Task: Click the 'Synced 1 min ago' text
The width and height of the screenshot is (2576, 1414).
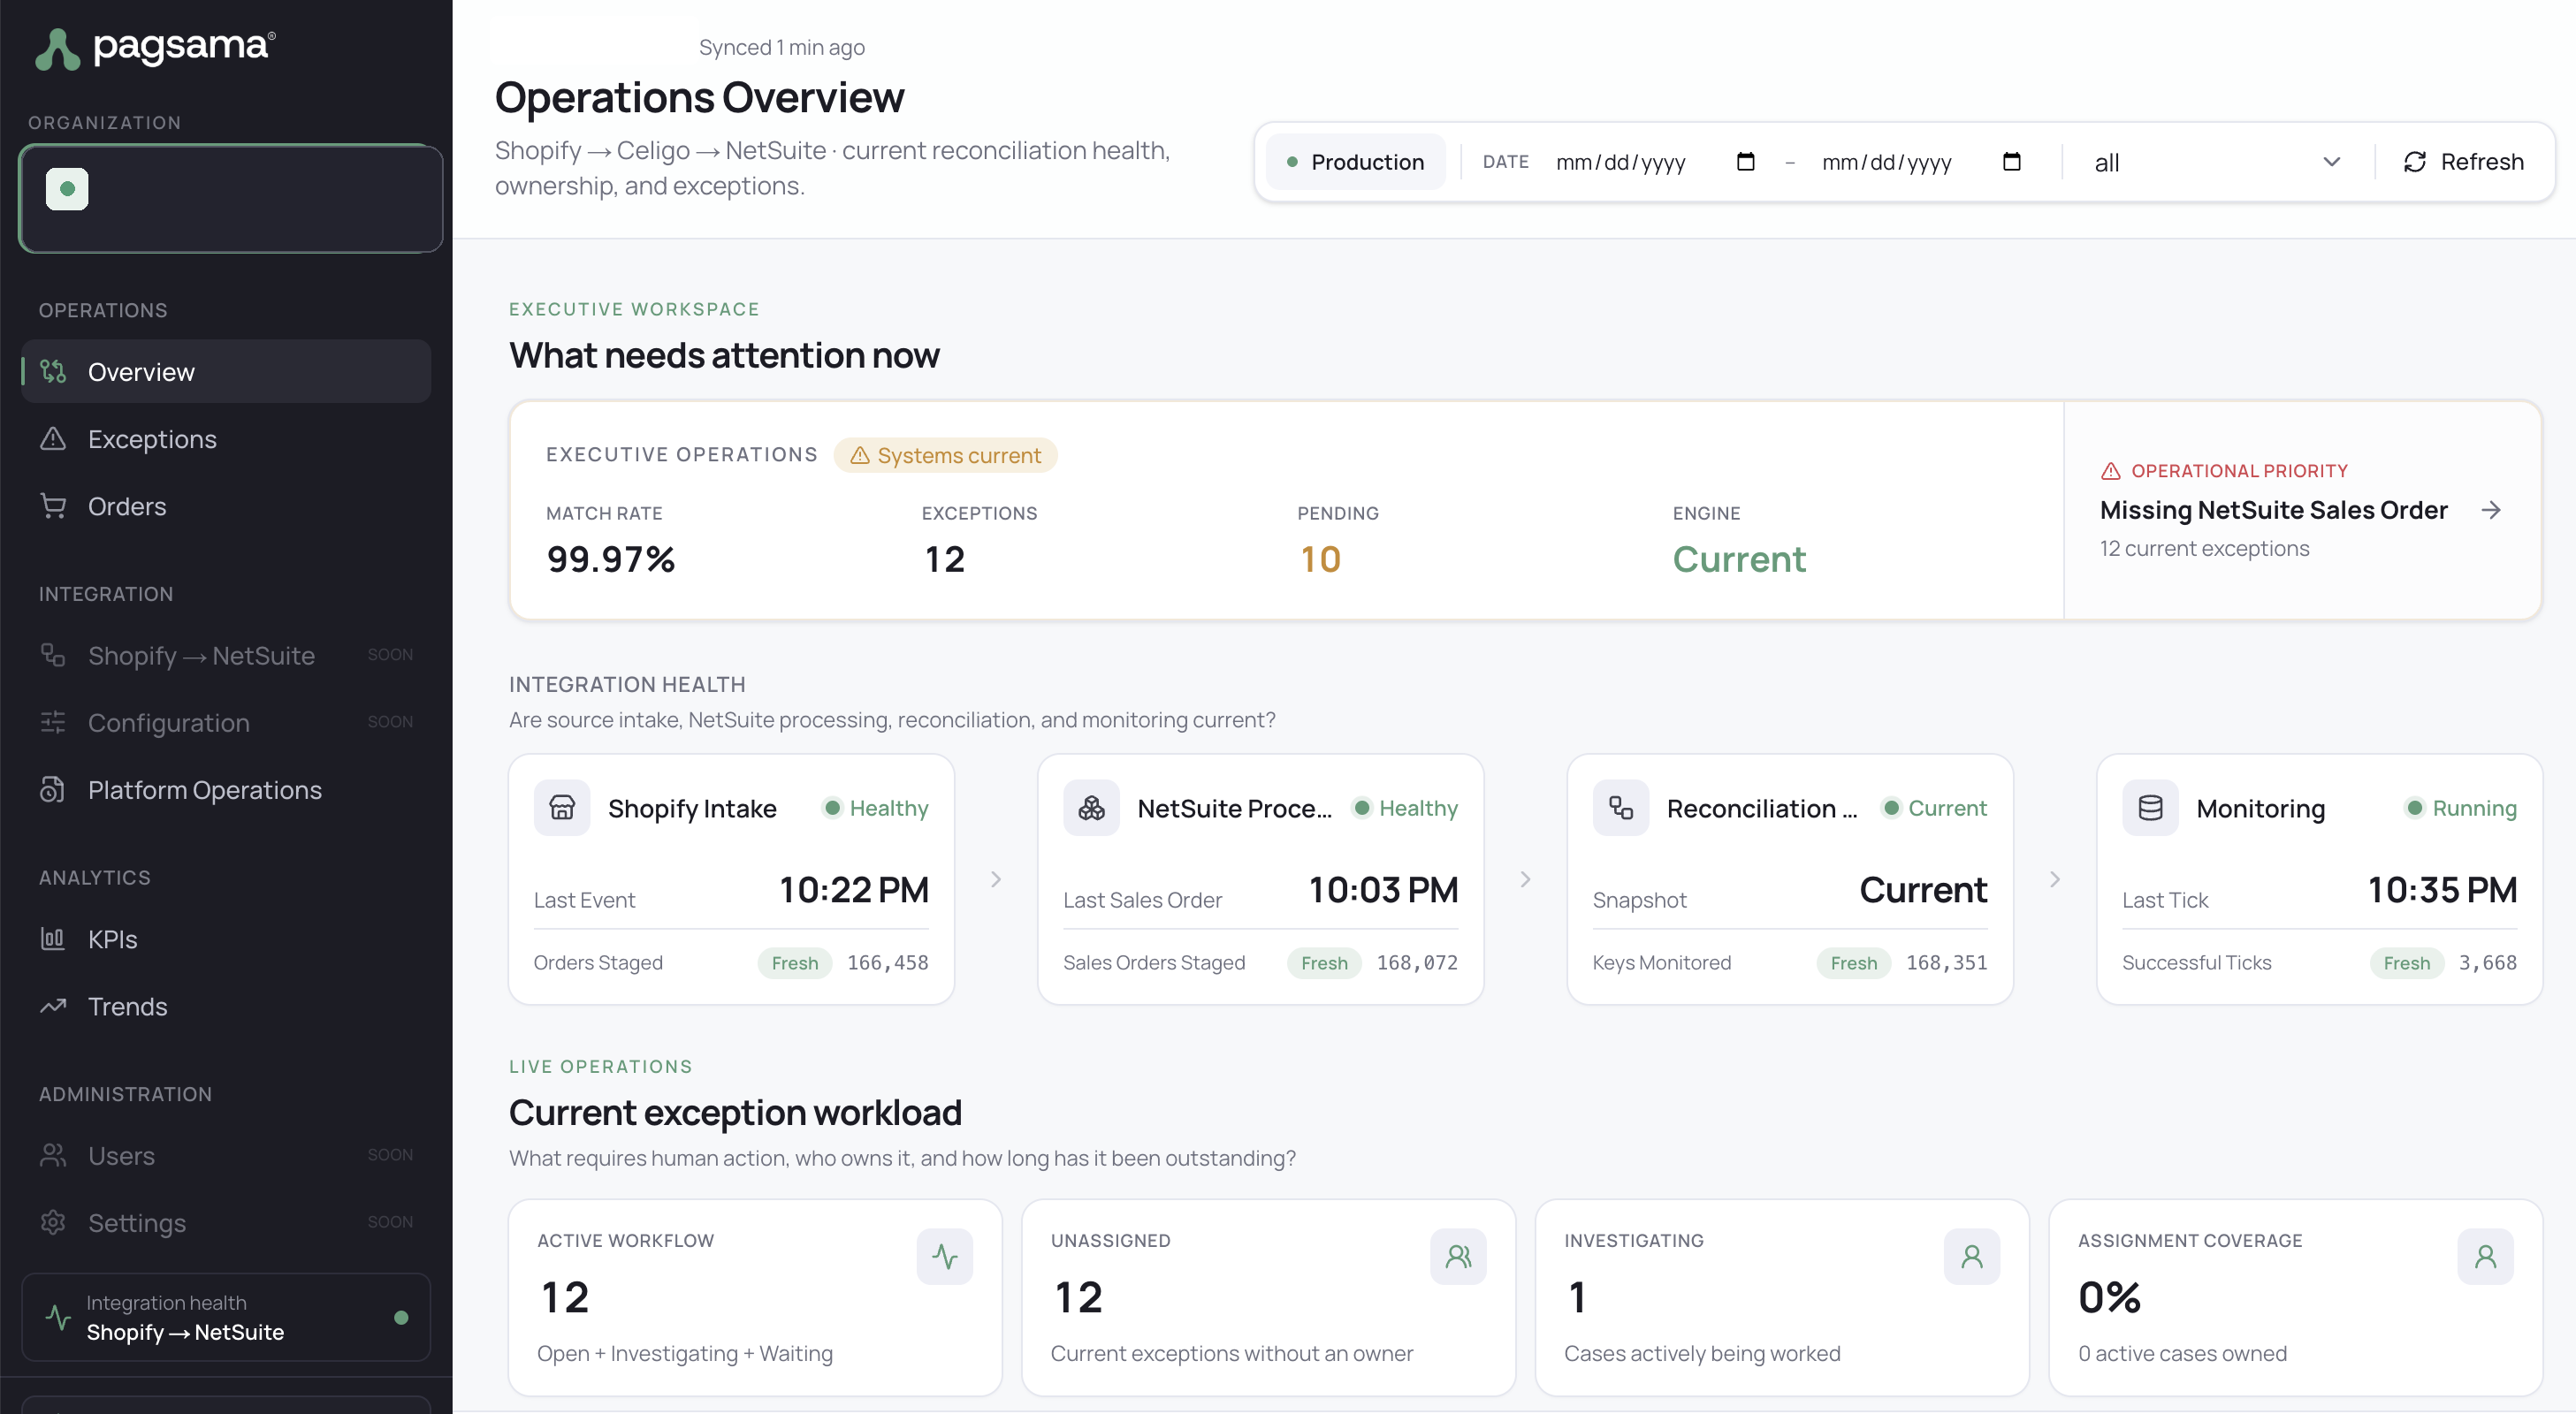Action: (x=781, y=47)
